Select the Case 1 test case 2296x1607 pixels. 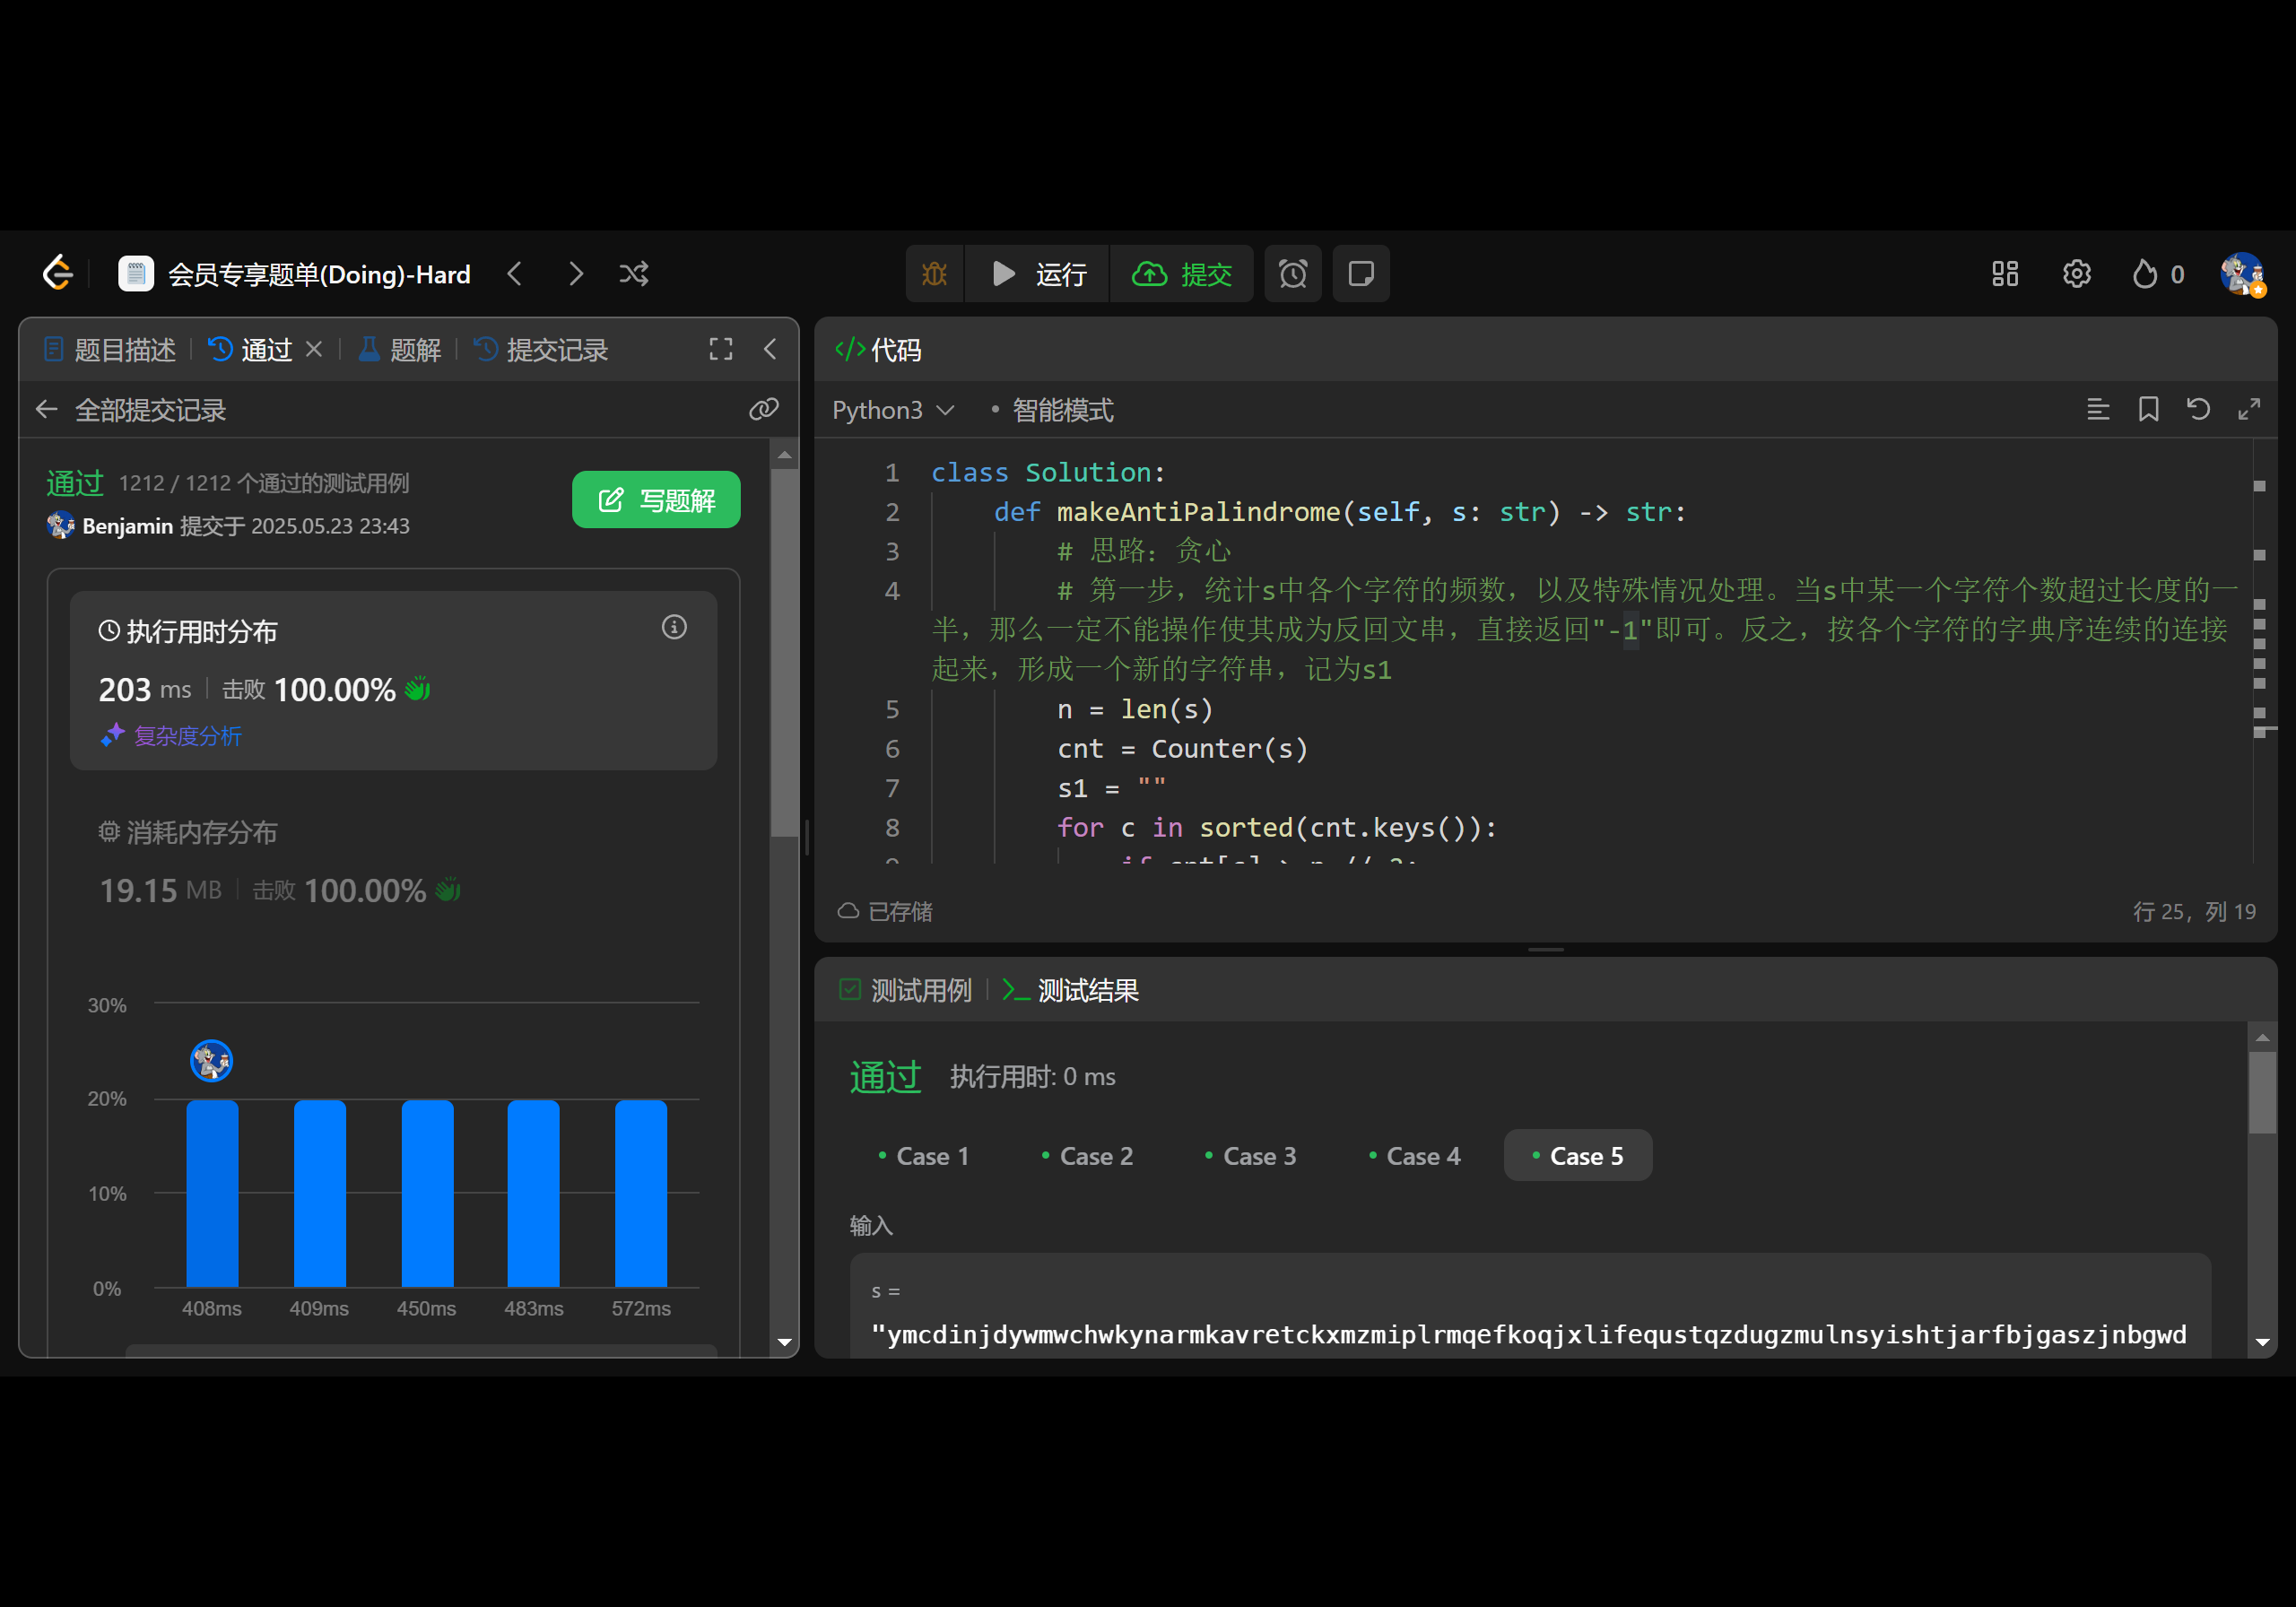(x=923, y=1156)
